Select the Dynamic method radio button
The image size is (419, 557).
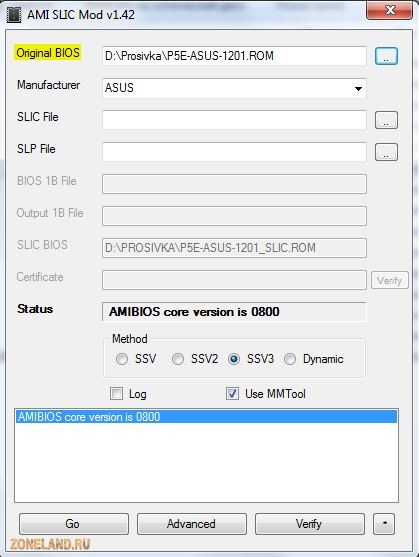pyautogui.click(x=290, y=359)
